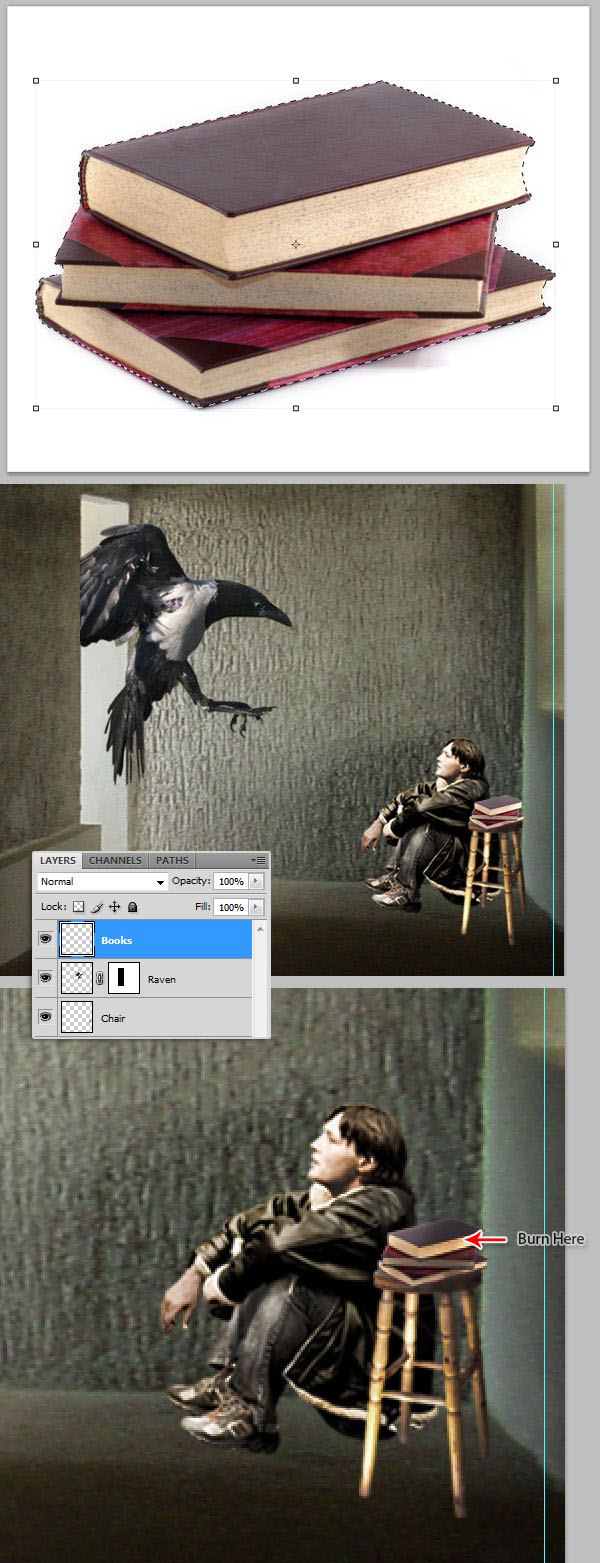Click the top-center transform handle on books
The height and width of the screenshot is (1563, 600).
coord(296,81)
